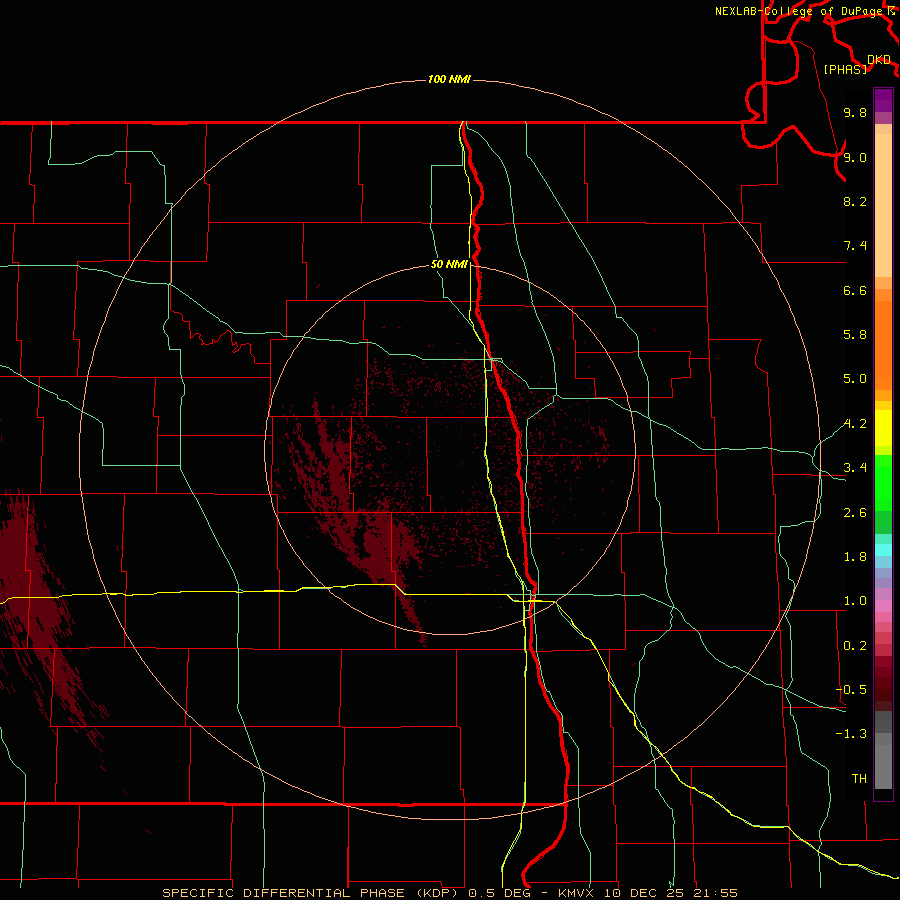Click the 10 DEC 25 date text
Image resolution: width=900 pixels, height=900 pixels.
(645, 893)
